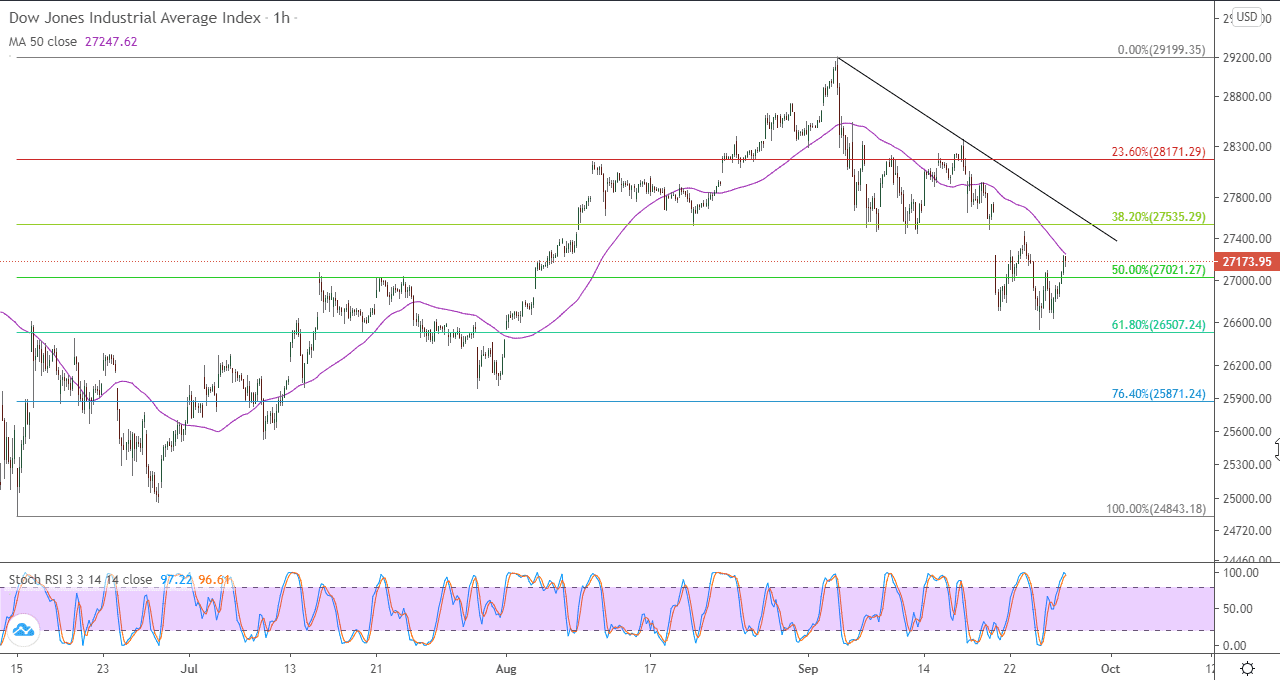Click 25600.00 on the price axis
This screenshot has height=680, width=1280.
click(1247, 432)
